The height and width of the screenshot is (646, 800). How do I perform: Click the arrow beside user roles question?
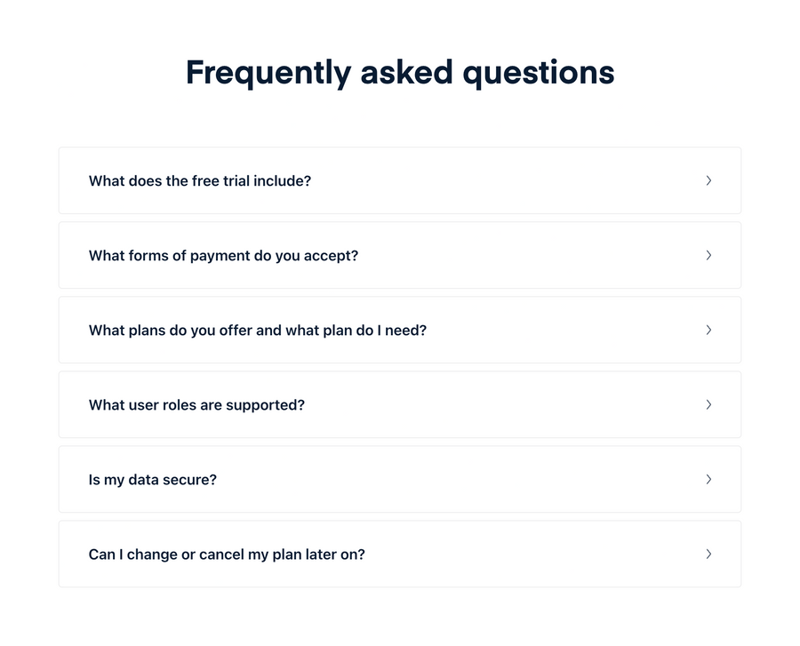pos(709,405)
